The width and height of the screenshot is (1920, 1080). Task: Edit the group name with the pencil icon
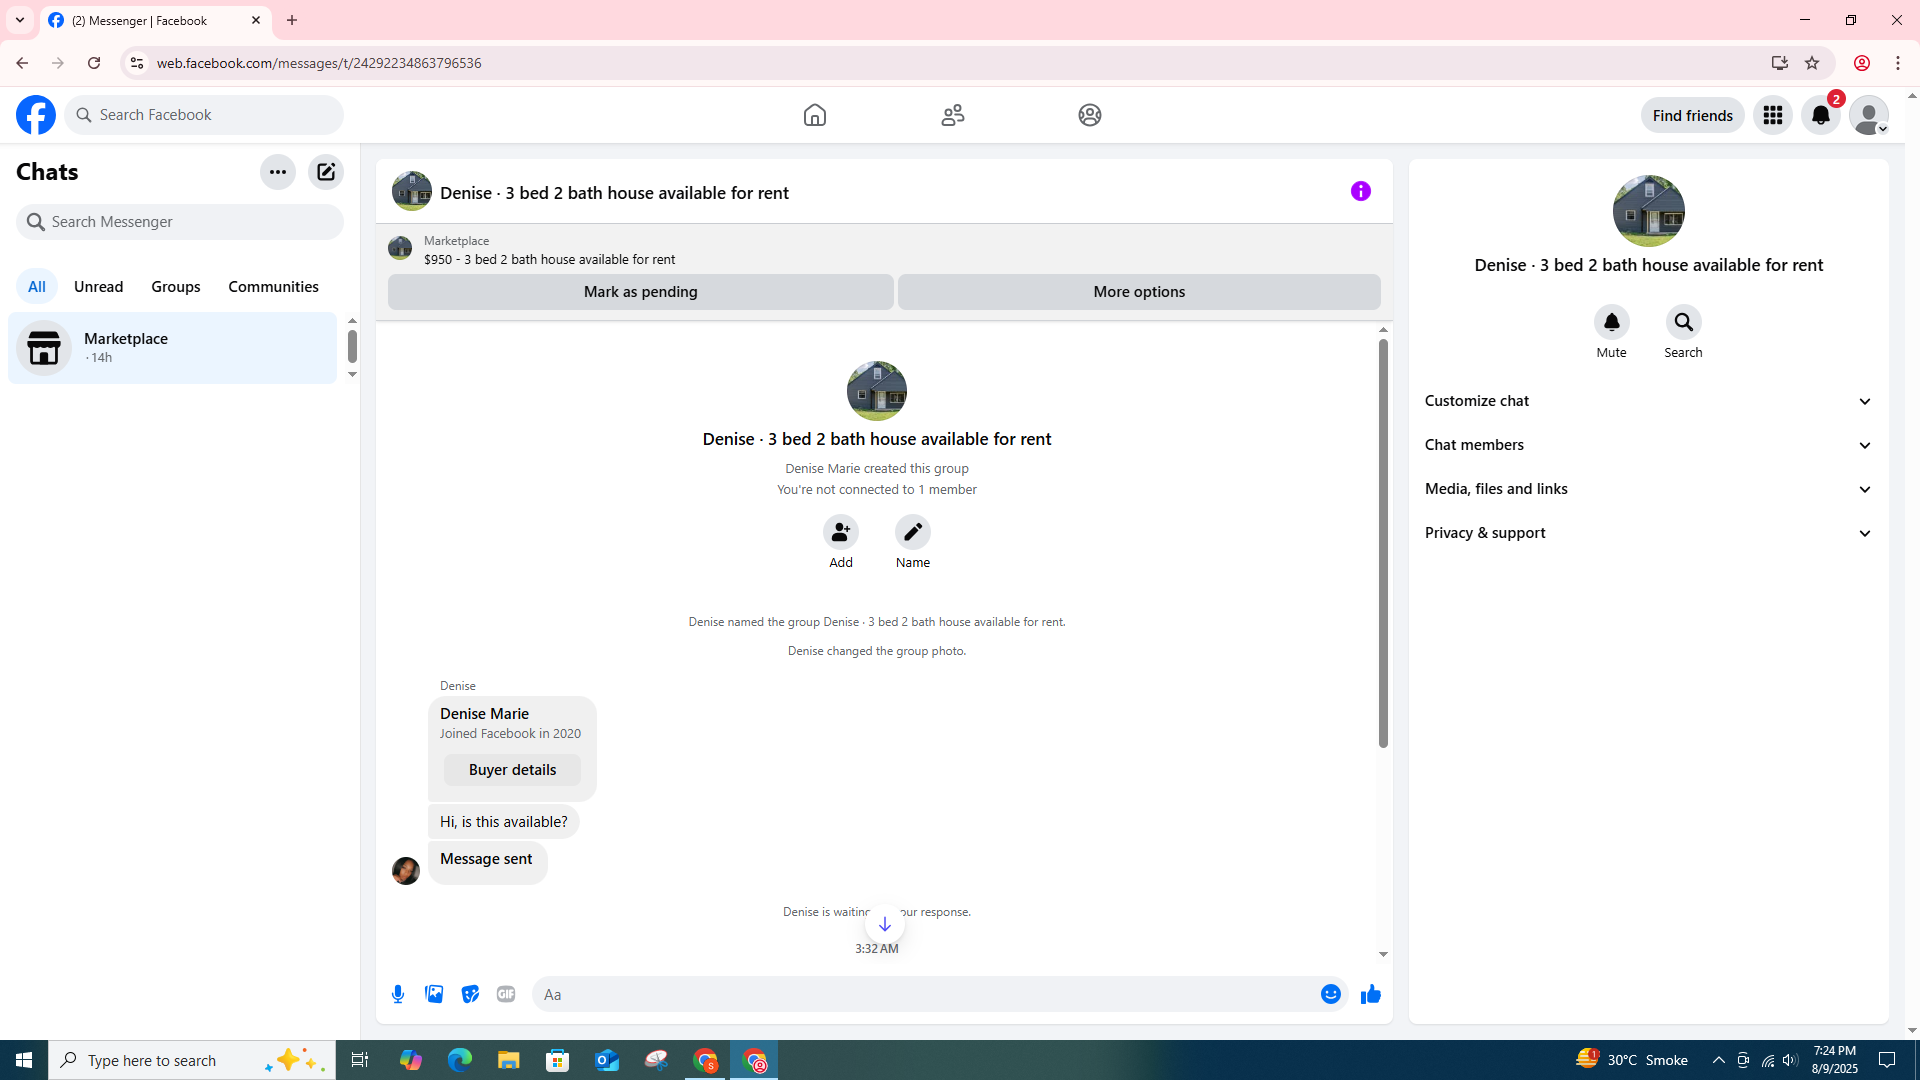(913, 532)
